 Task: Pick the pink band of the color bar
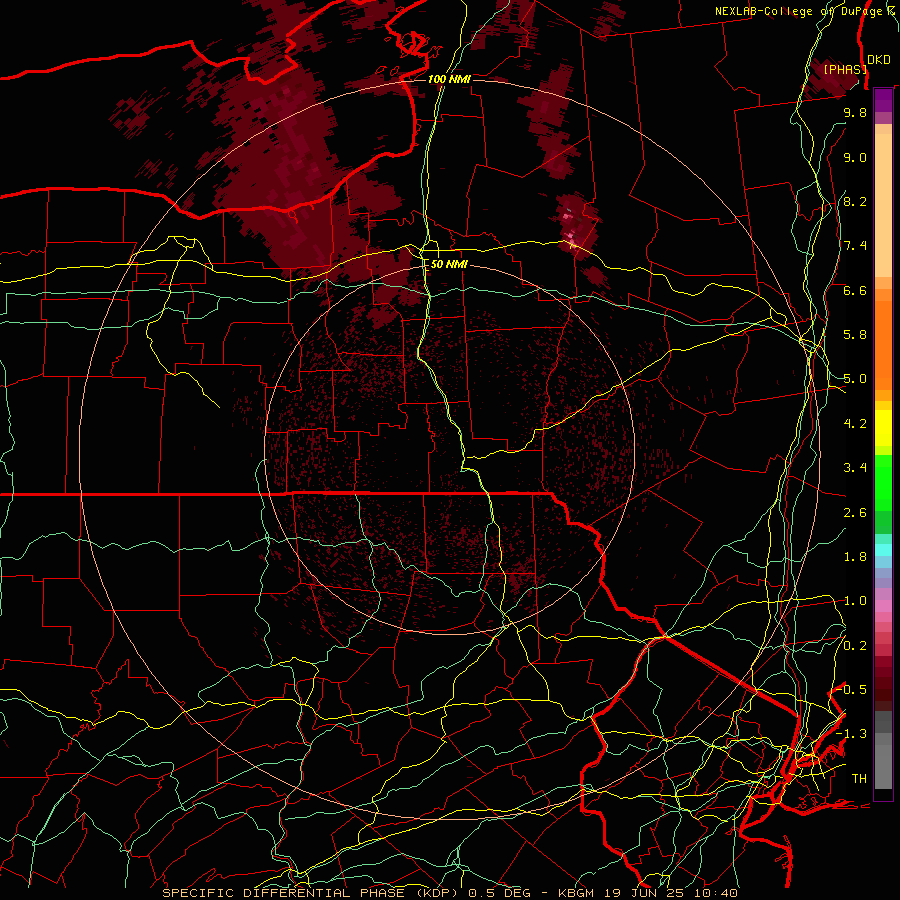click(x=883, y=605)
